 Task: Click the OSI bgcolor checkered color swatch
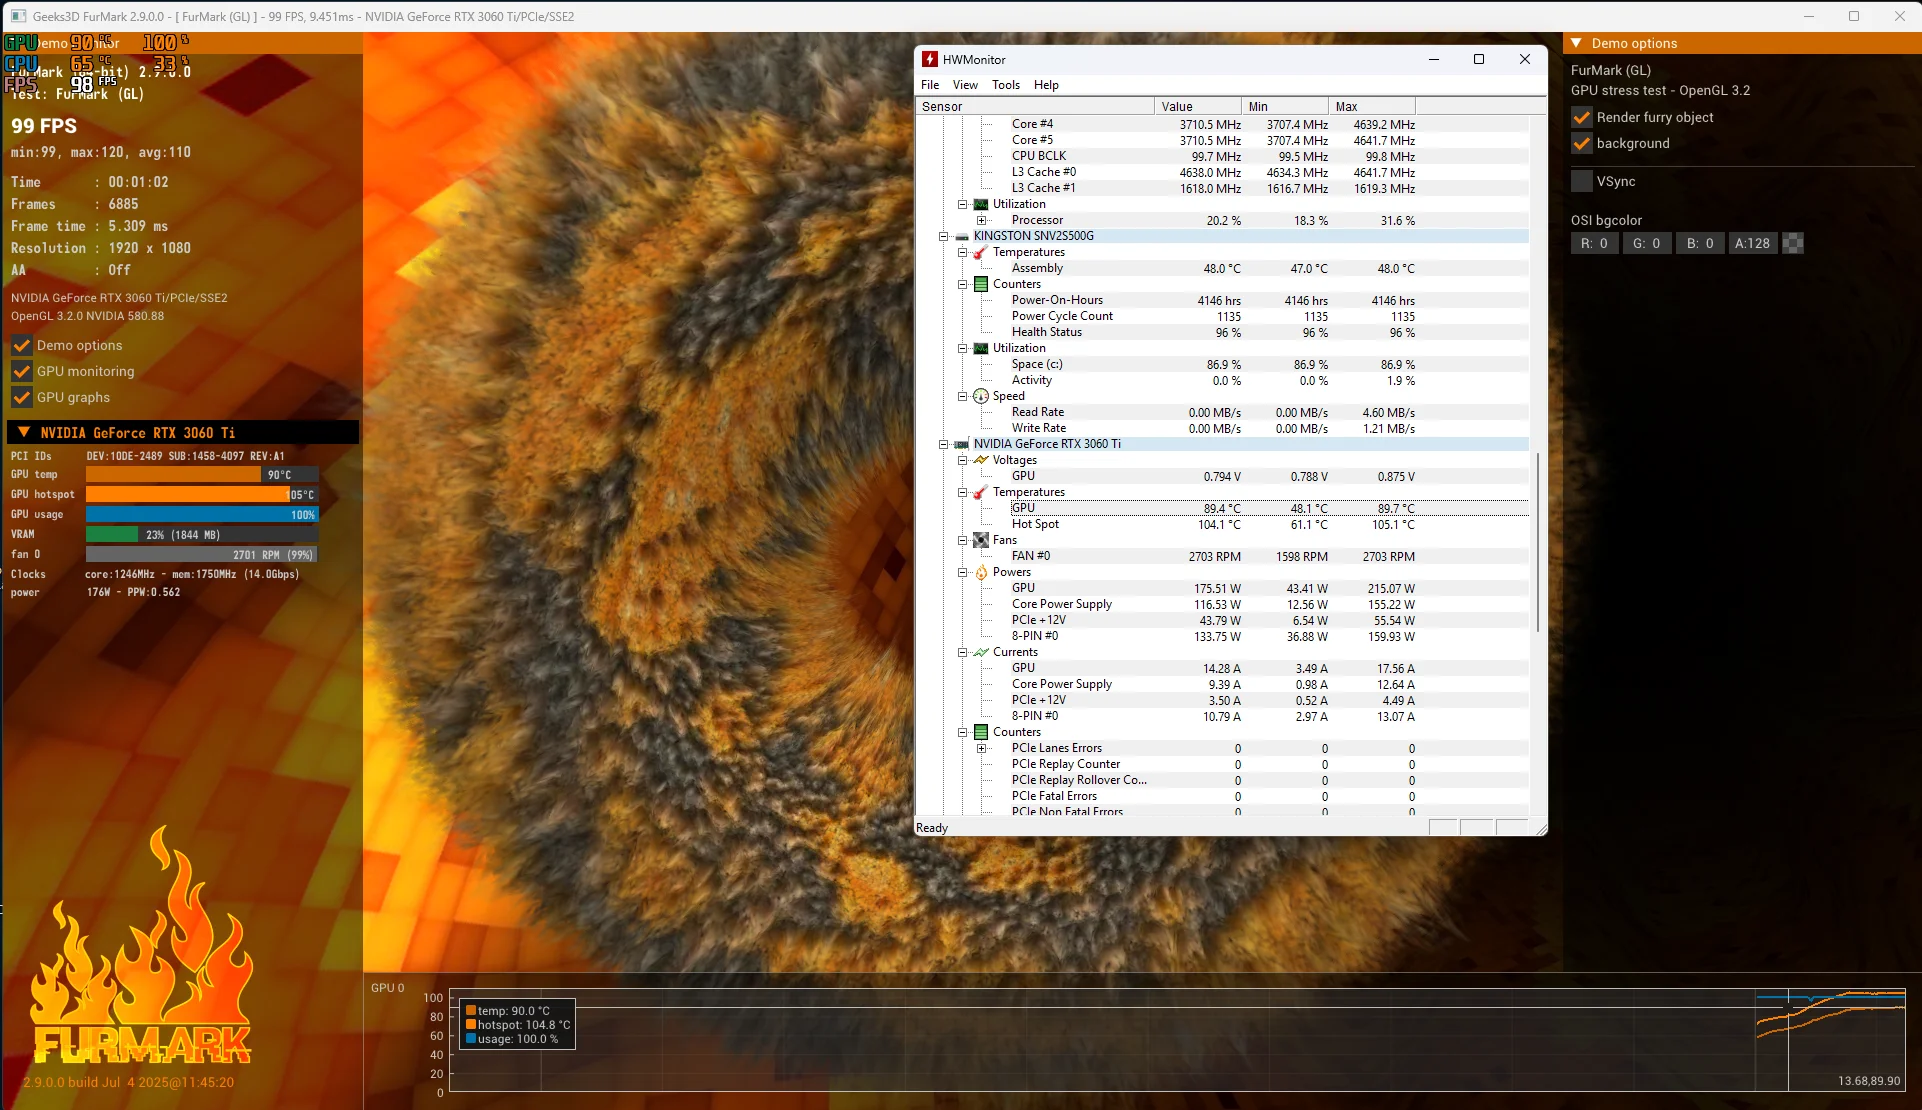point(1793,243)
